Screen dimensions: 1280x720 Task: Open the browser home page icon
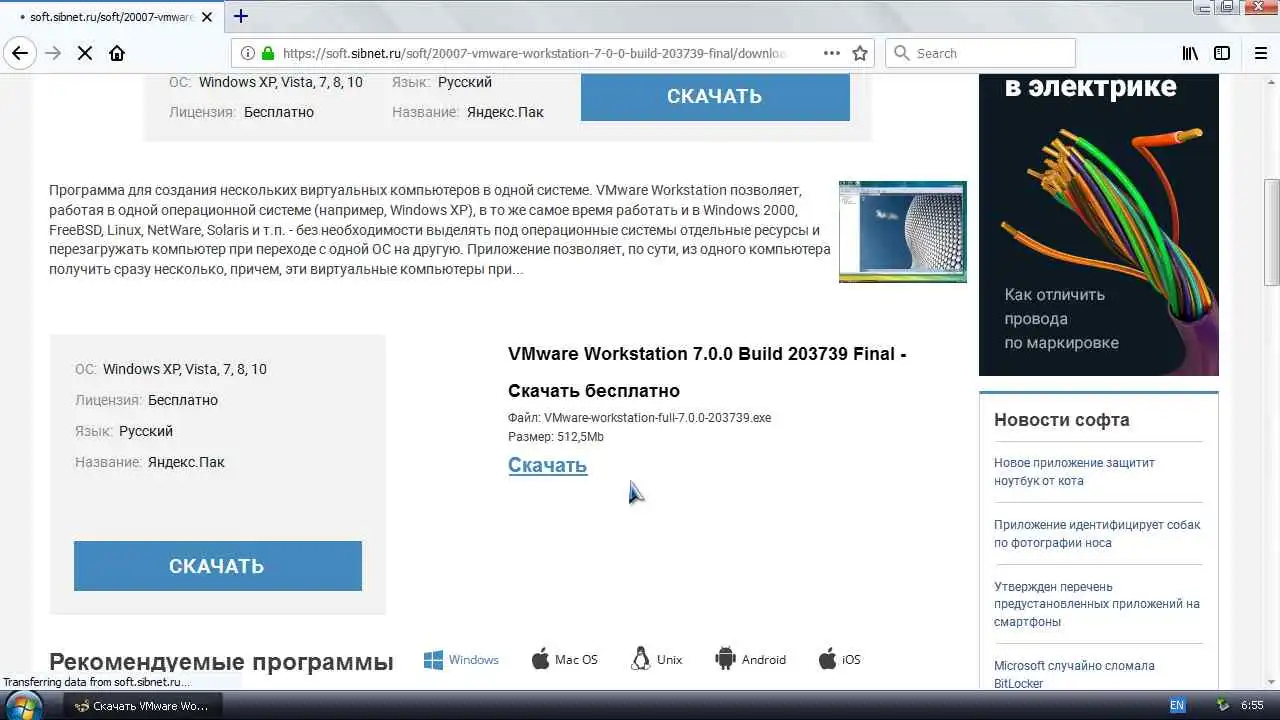point(117,53)
